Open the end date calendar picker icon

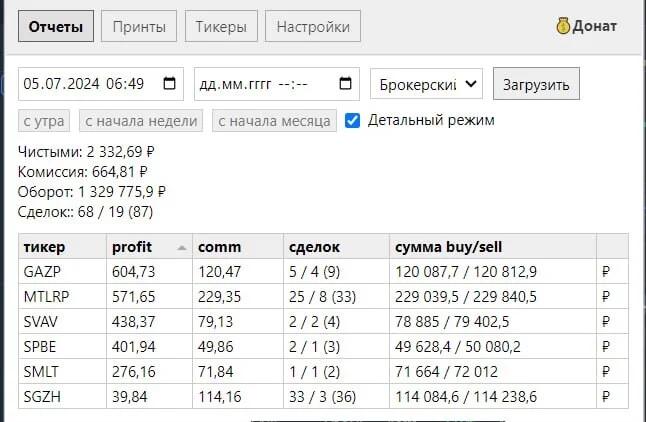(x=345, y=84)
